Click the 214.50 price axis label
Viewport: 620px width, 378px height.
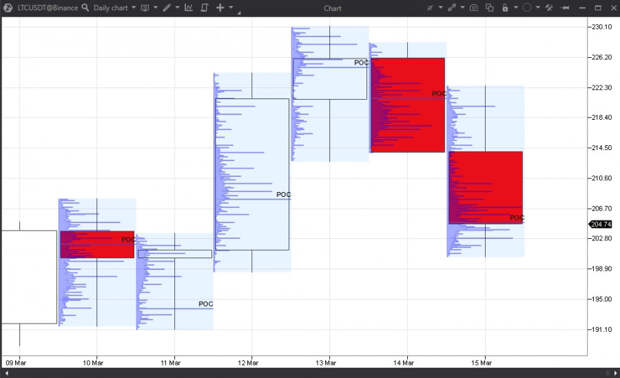pyautogui.click(x=601, y=147)
